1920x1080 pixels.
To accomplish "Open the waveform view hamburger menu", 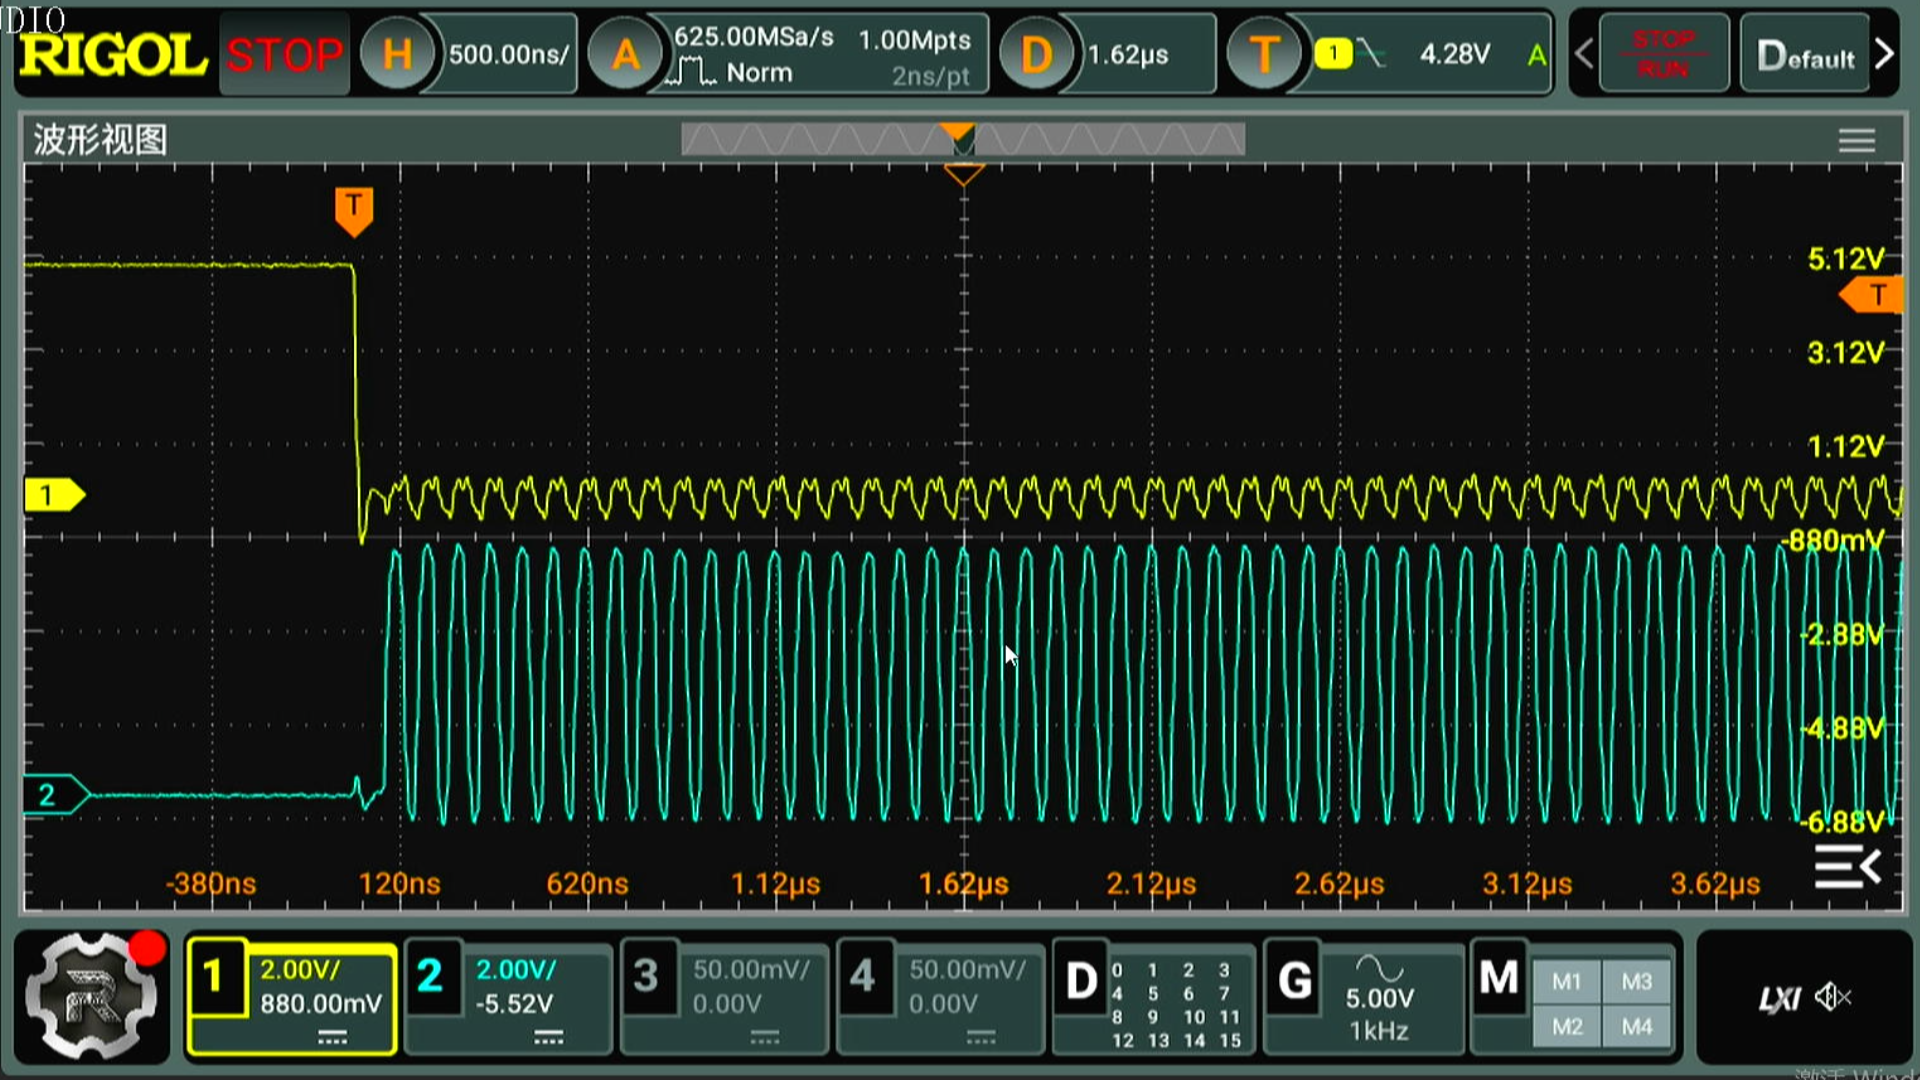I will 1856,141.
